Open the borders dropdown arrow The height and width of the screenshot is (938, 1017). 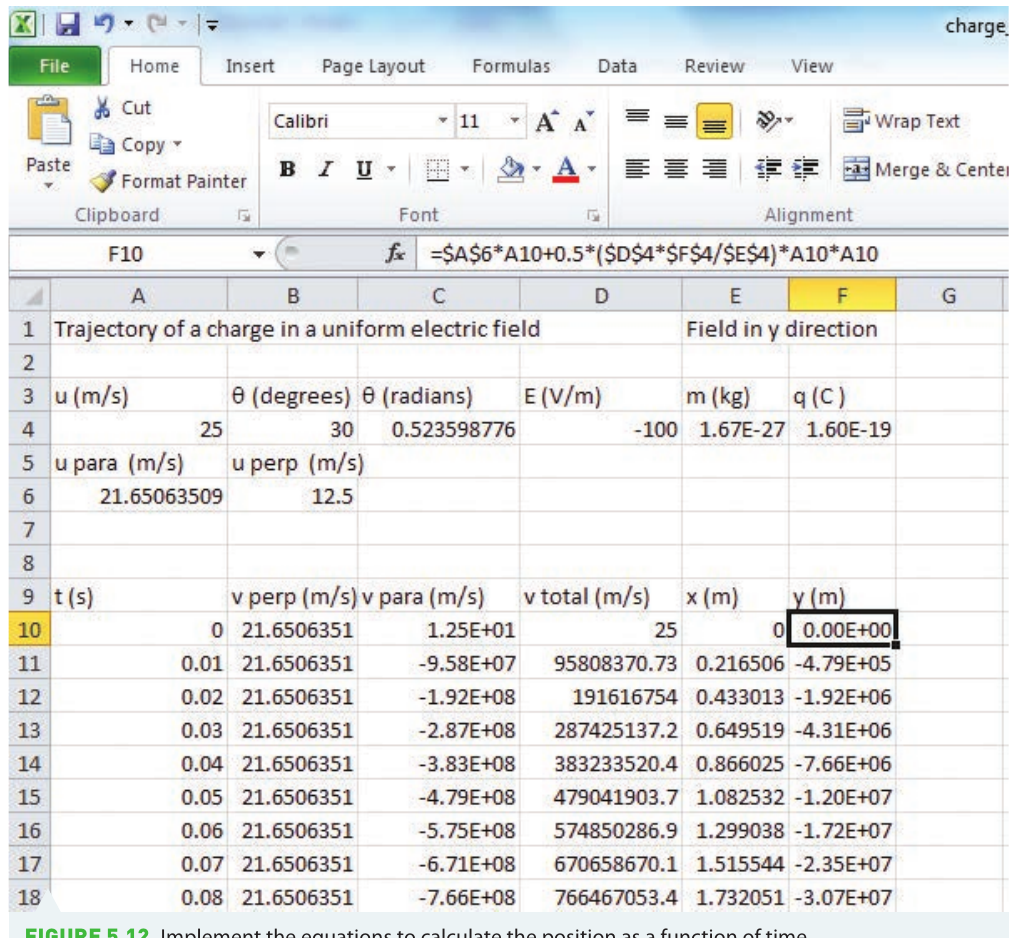click(x=465, y=169)
